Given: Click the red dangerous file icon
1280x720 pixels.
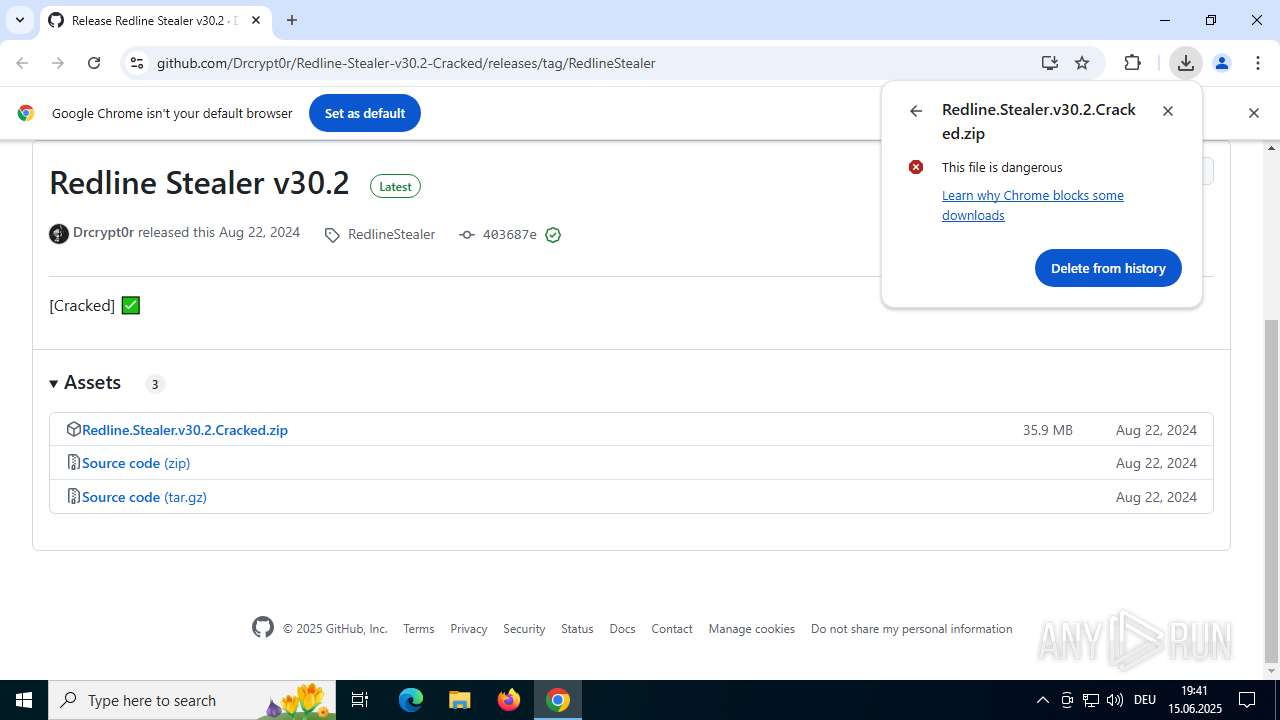Looking at the screenshot, I should click(915, 167).
